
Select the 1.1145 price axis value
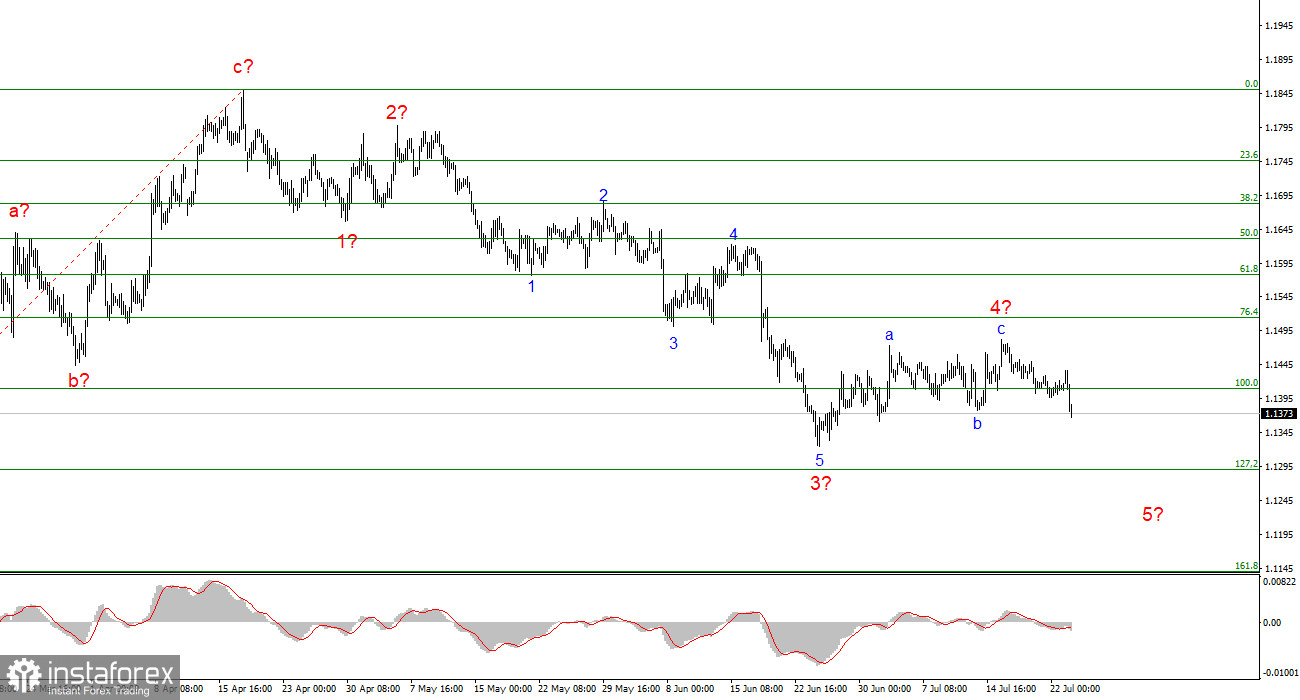1279,567
